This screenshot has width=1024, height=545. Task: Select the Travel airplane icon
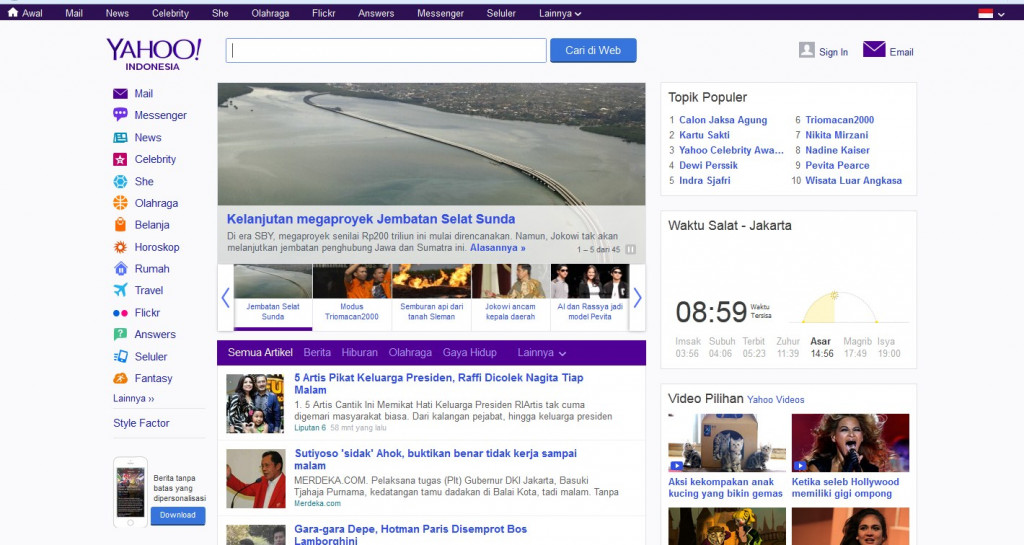coord(120,291)
